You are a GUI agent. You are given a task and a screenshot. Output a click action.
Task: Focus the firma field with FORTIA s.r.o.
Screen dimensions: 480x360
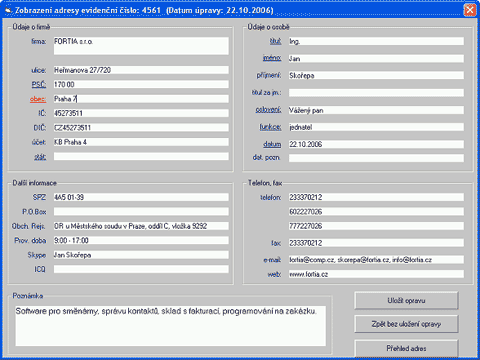141,46
